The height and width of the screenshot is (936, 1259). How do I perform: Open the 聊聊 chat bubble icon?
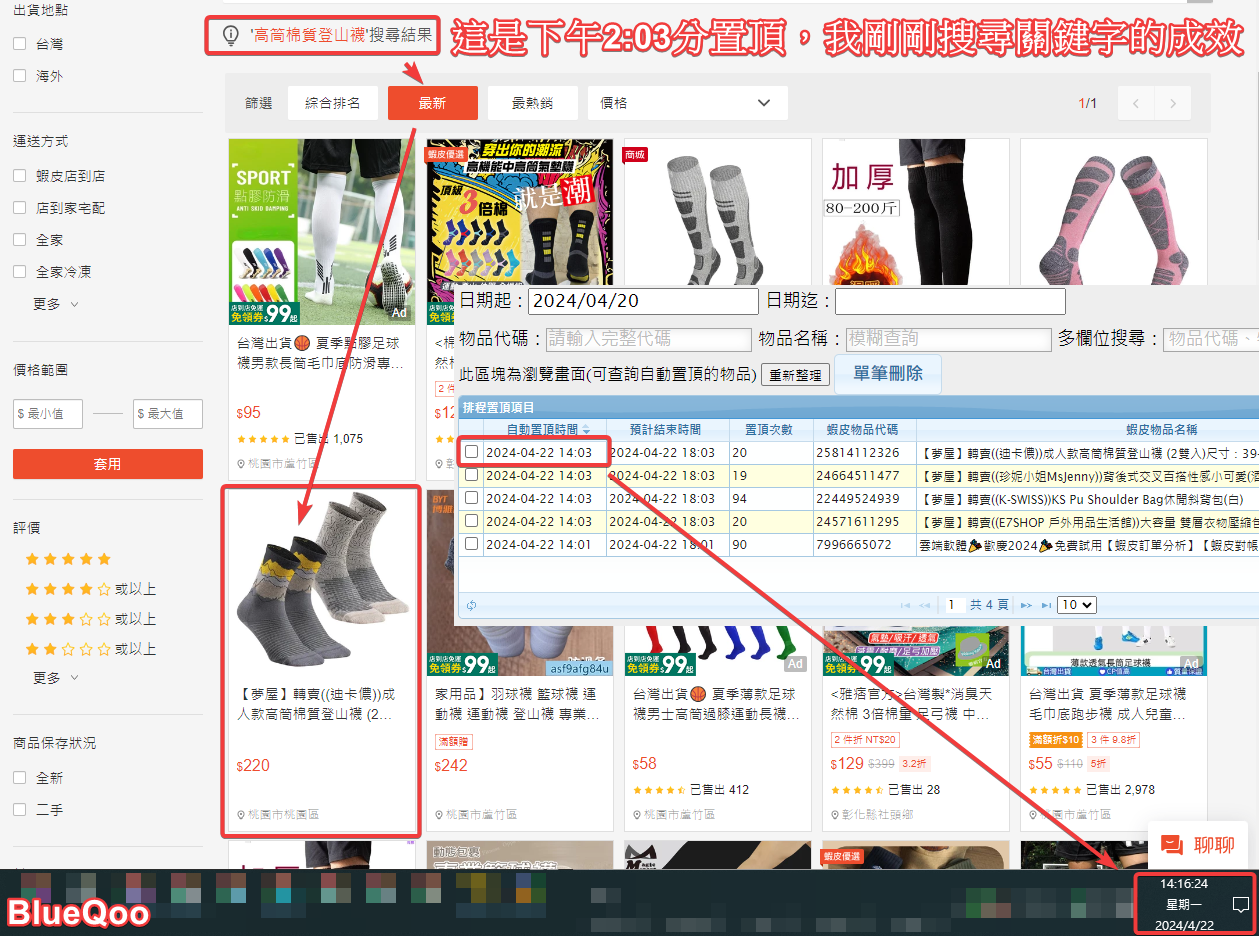pos(1171,845)
